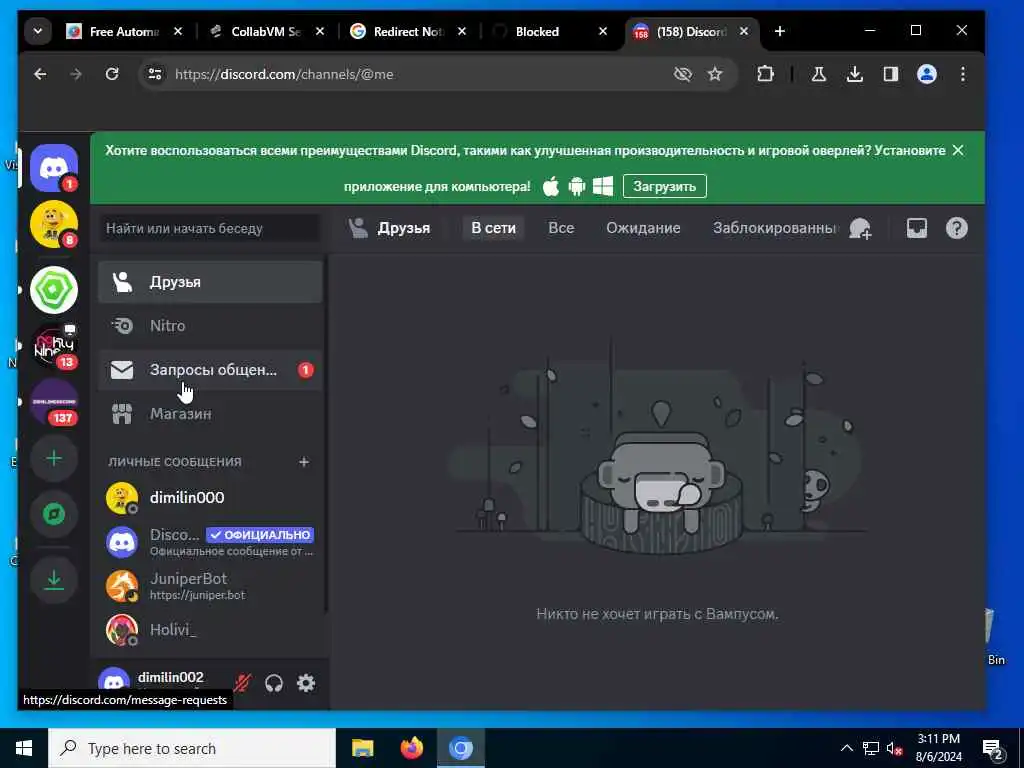Image resolution: width=1024 pixels, height=768 pixels.
Task: Open direct message with dimilin000
Action: (x=210, y=498)
